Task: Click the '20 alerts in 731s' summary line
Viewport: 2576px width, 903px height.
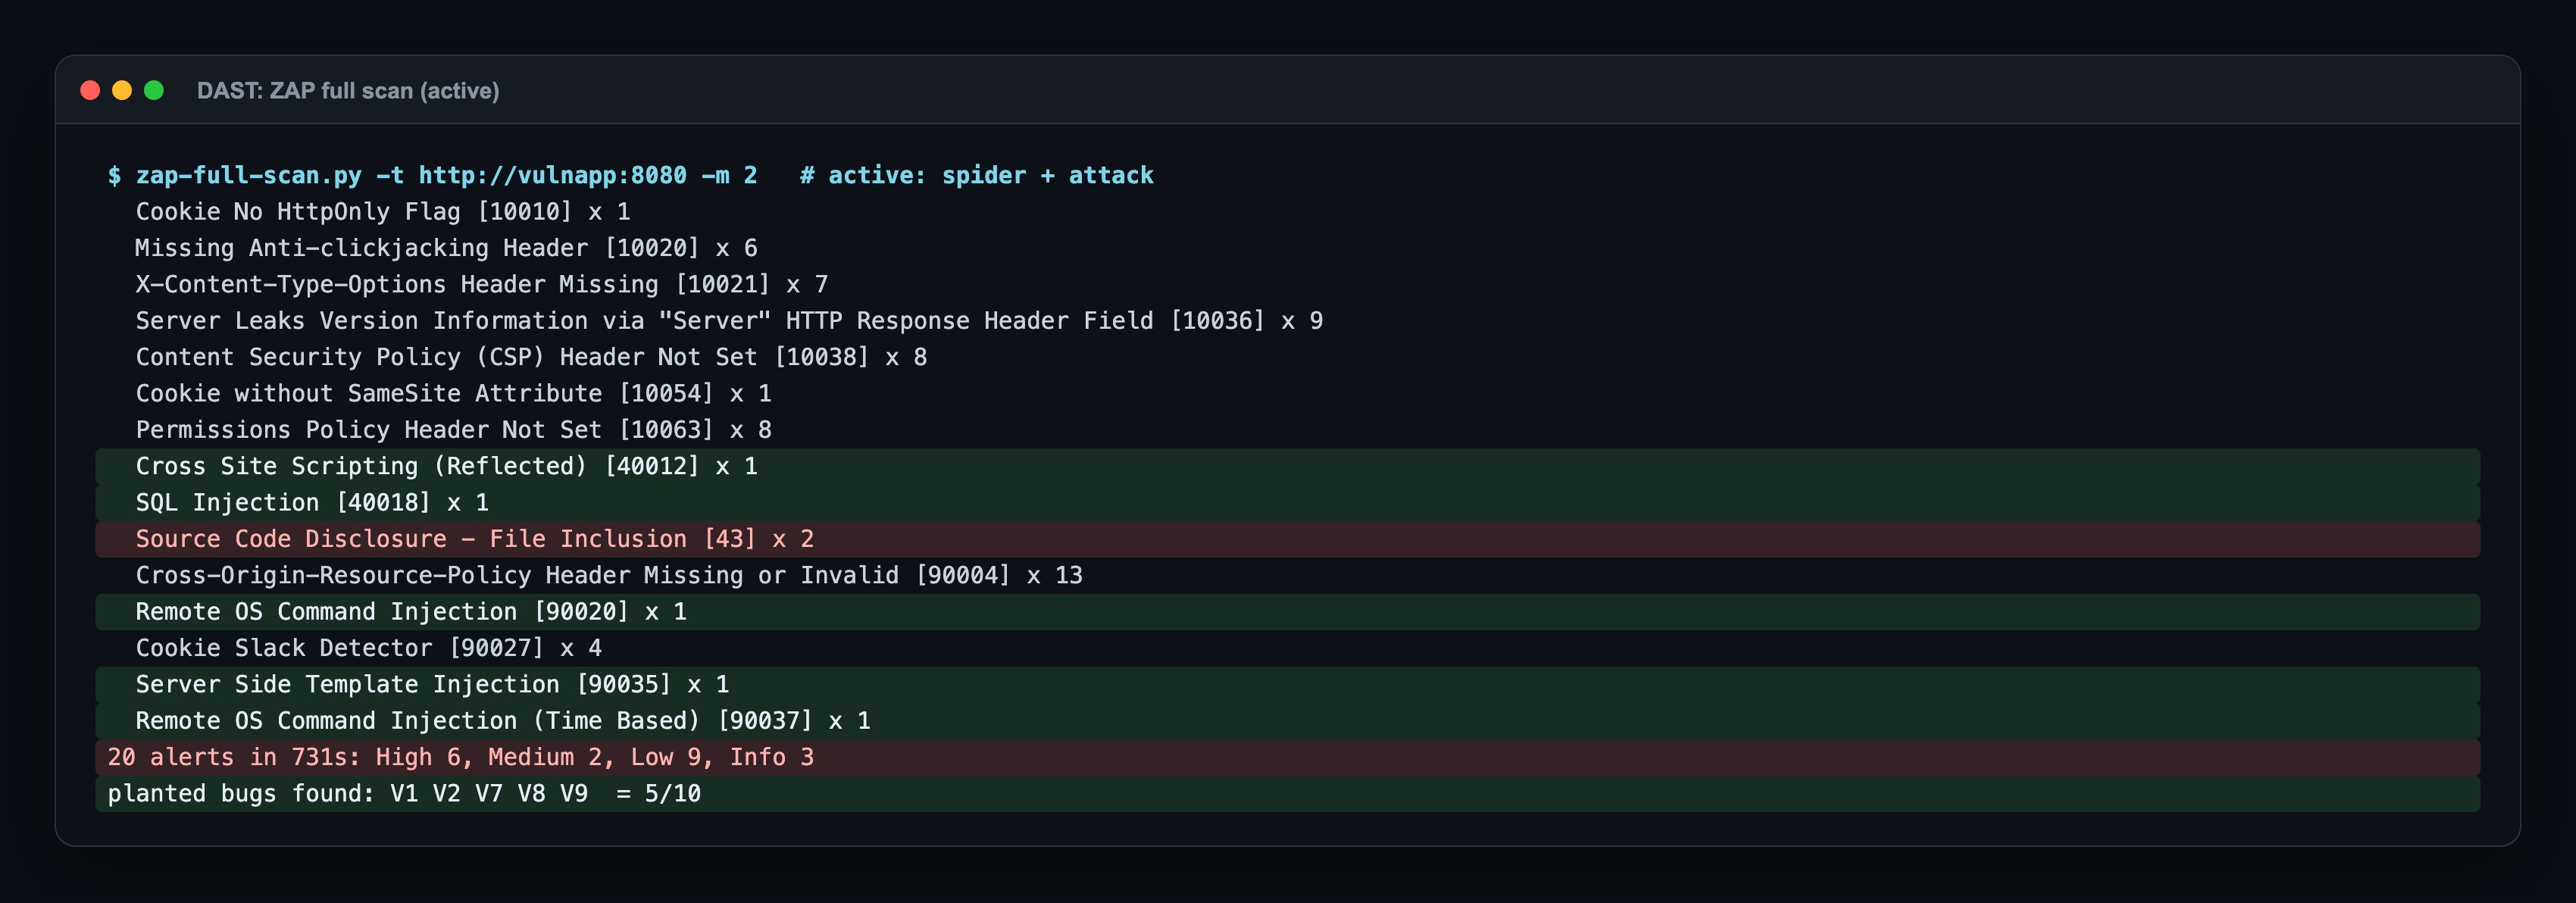Action: tap(1287, 757)
